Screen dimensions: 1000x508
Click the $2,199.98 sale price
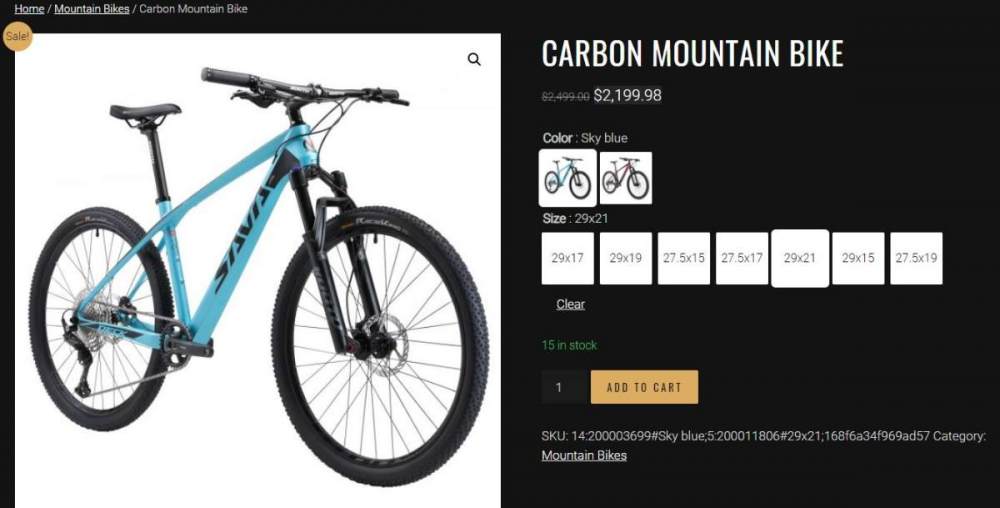click(x=628, y=96)
